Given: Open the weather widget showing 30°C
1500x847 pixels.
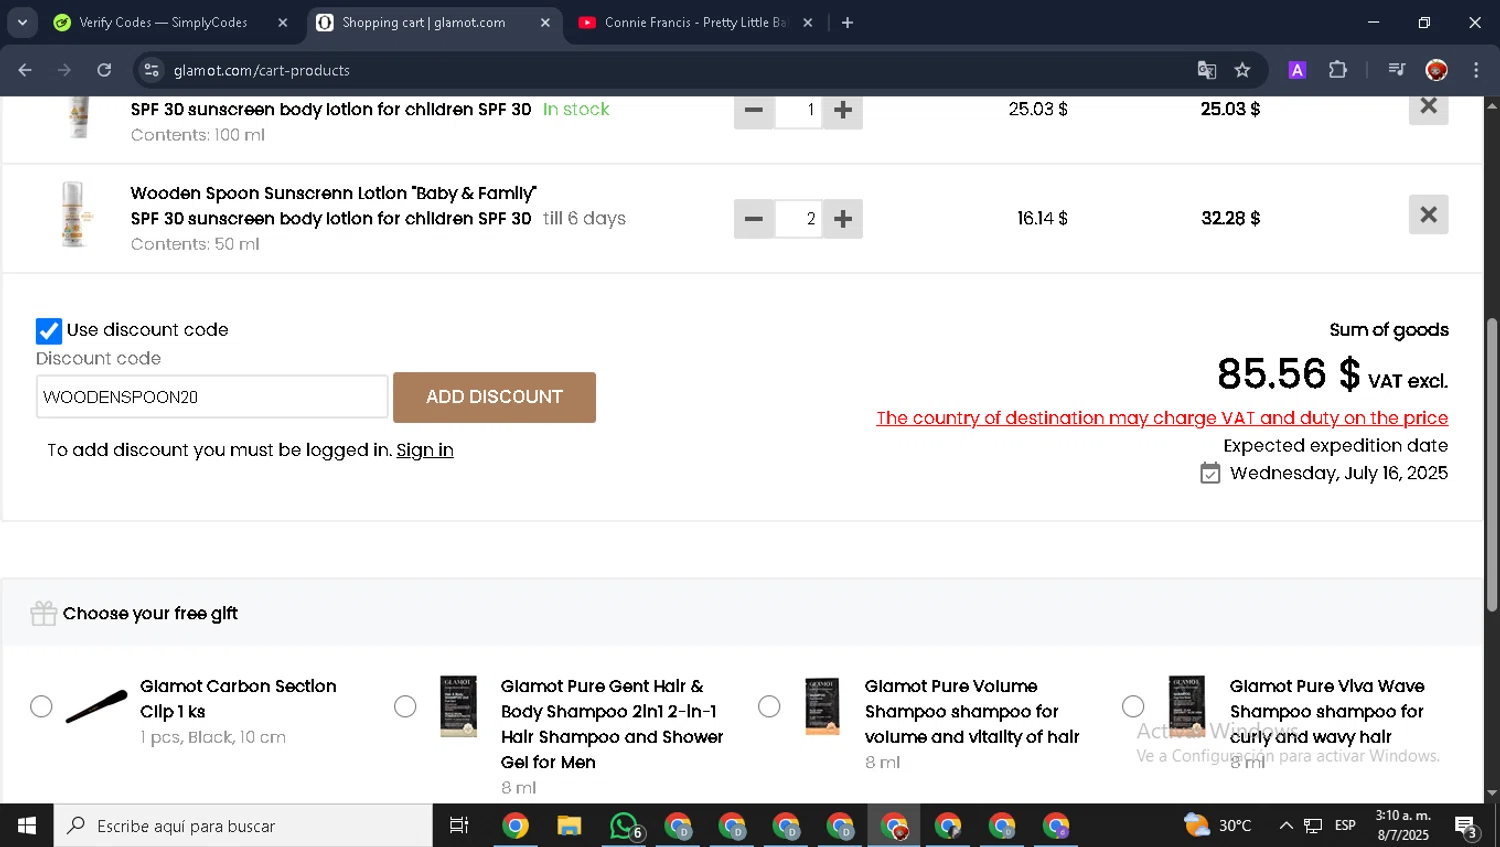Looking at the screenshot, I should coord(1218,826).
